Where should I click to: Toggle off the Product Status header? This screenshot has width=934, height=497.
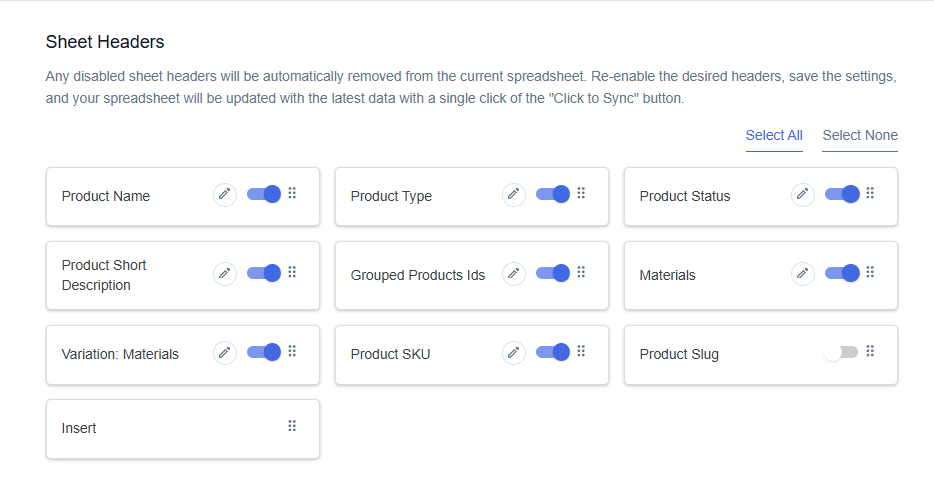[x=842, y=194]
